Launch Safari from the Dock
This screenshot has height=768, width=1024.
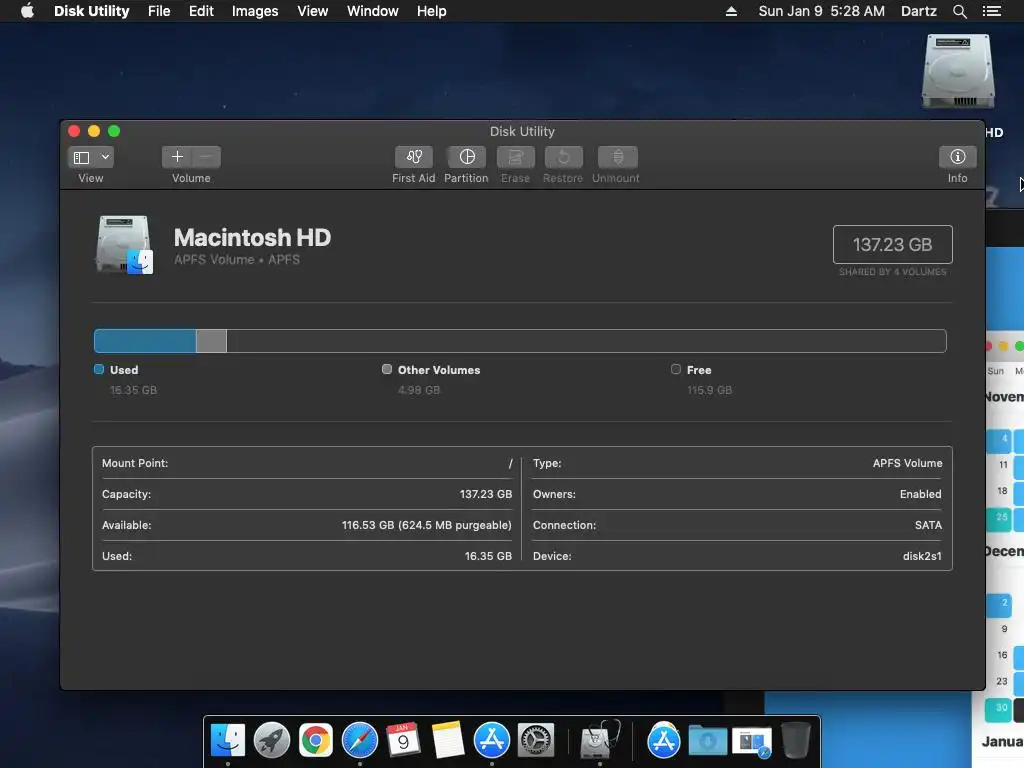point(360,741)
